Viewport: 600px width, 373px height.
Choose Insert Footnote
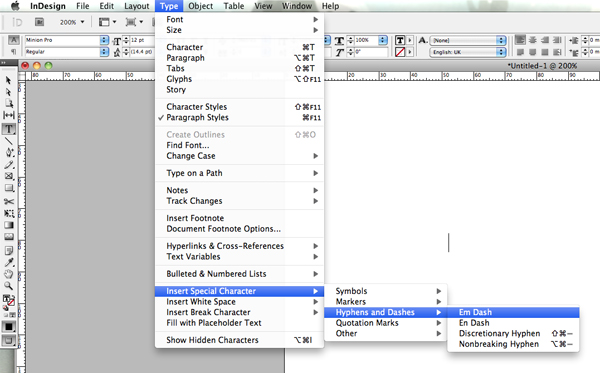pyautogui.click(x=240, y=218)
